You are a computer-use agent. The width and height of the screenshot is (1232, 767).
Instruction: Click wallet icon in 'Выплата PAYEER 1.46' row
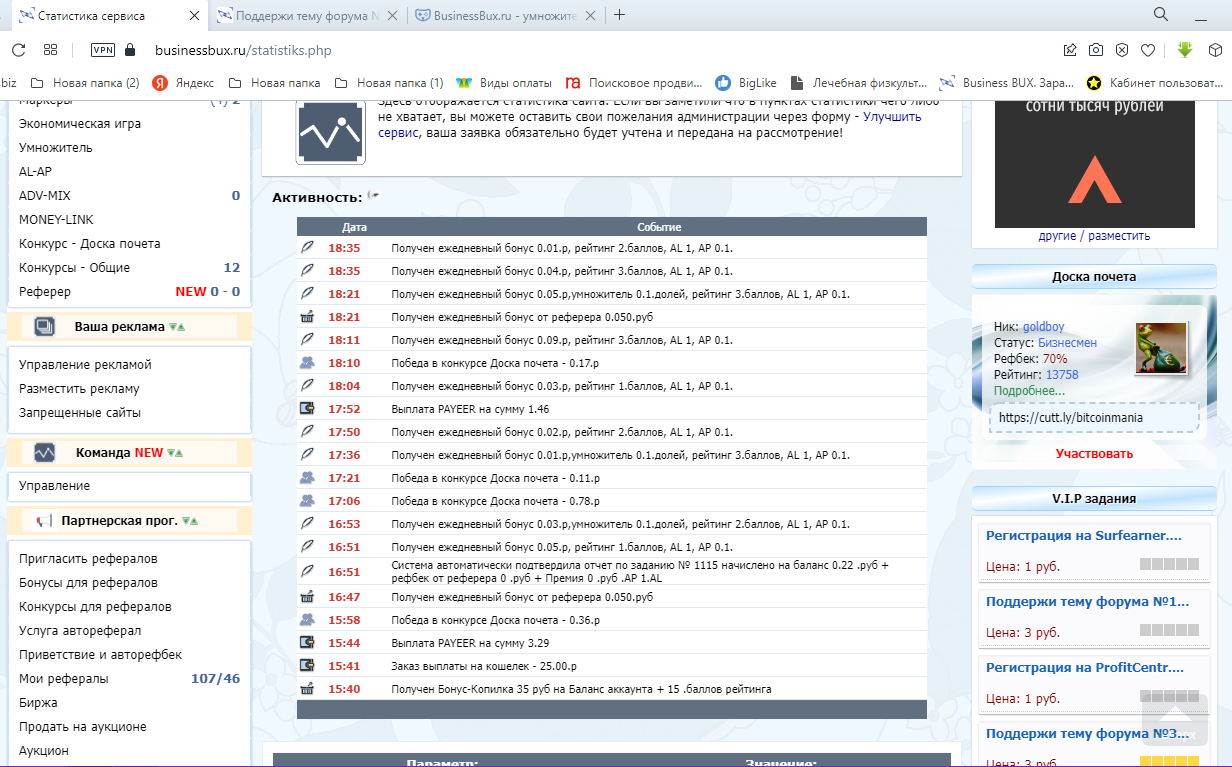(308, 409)
